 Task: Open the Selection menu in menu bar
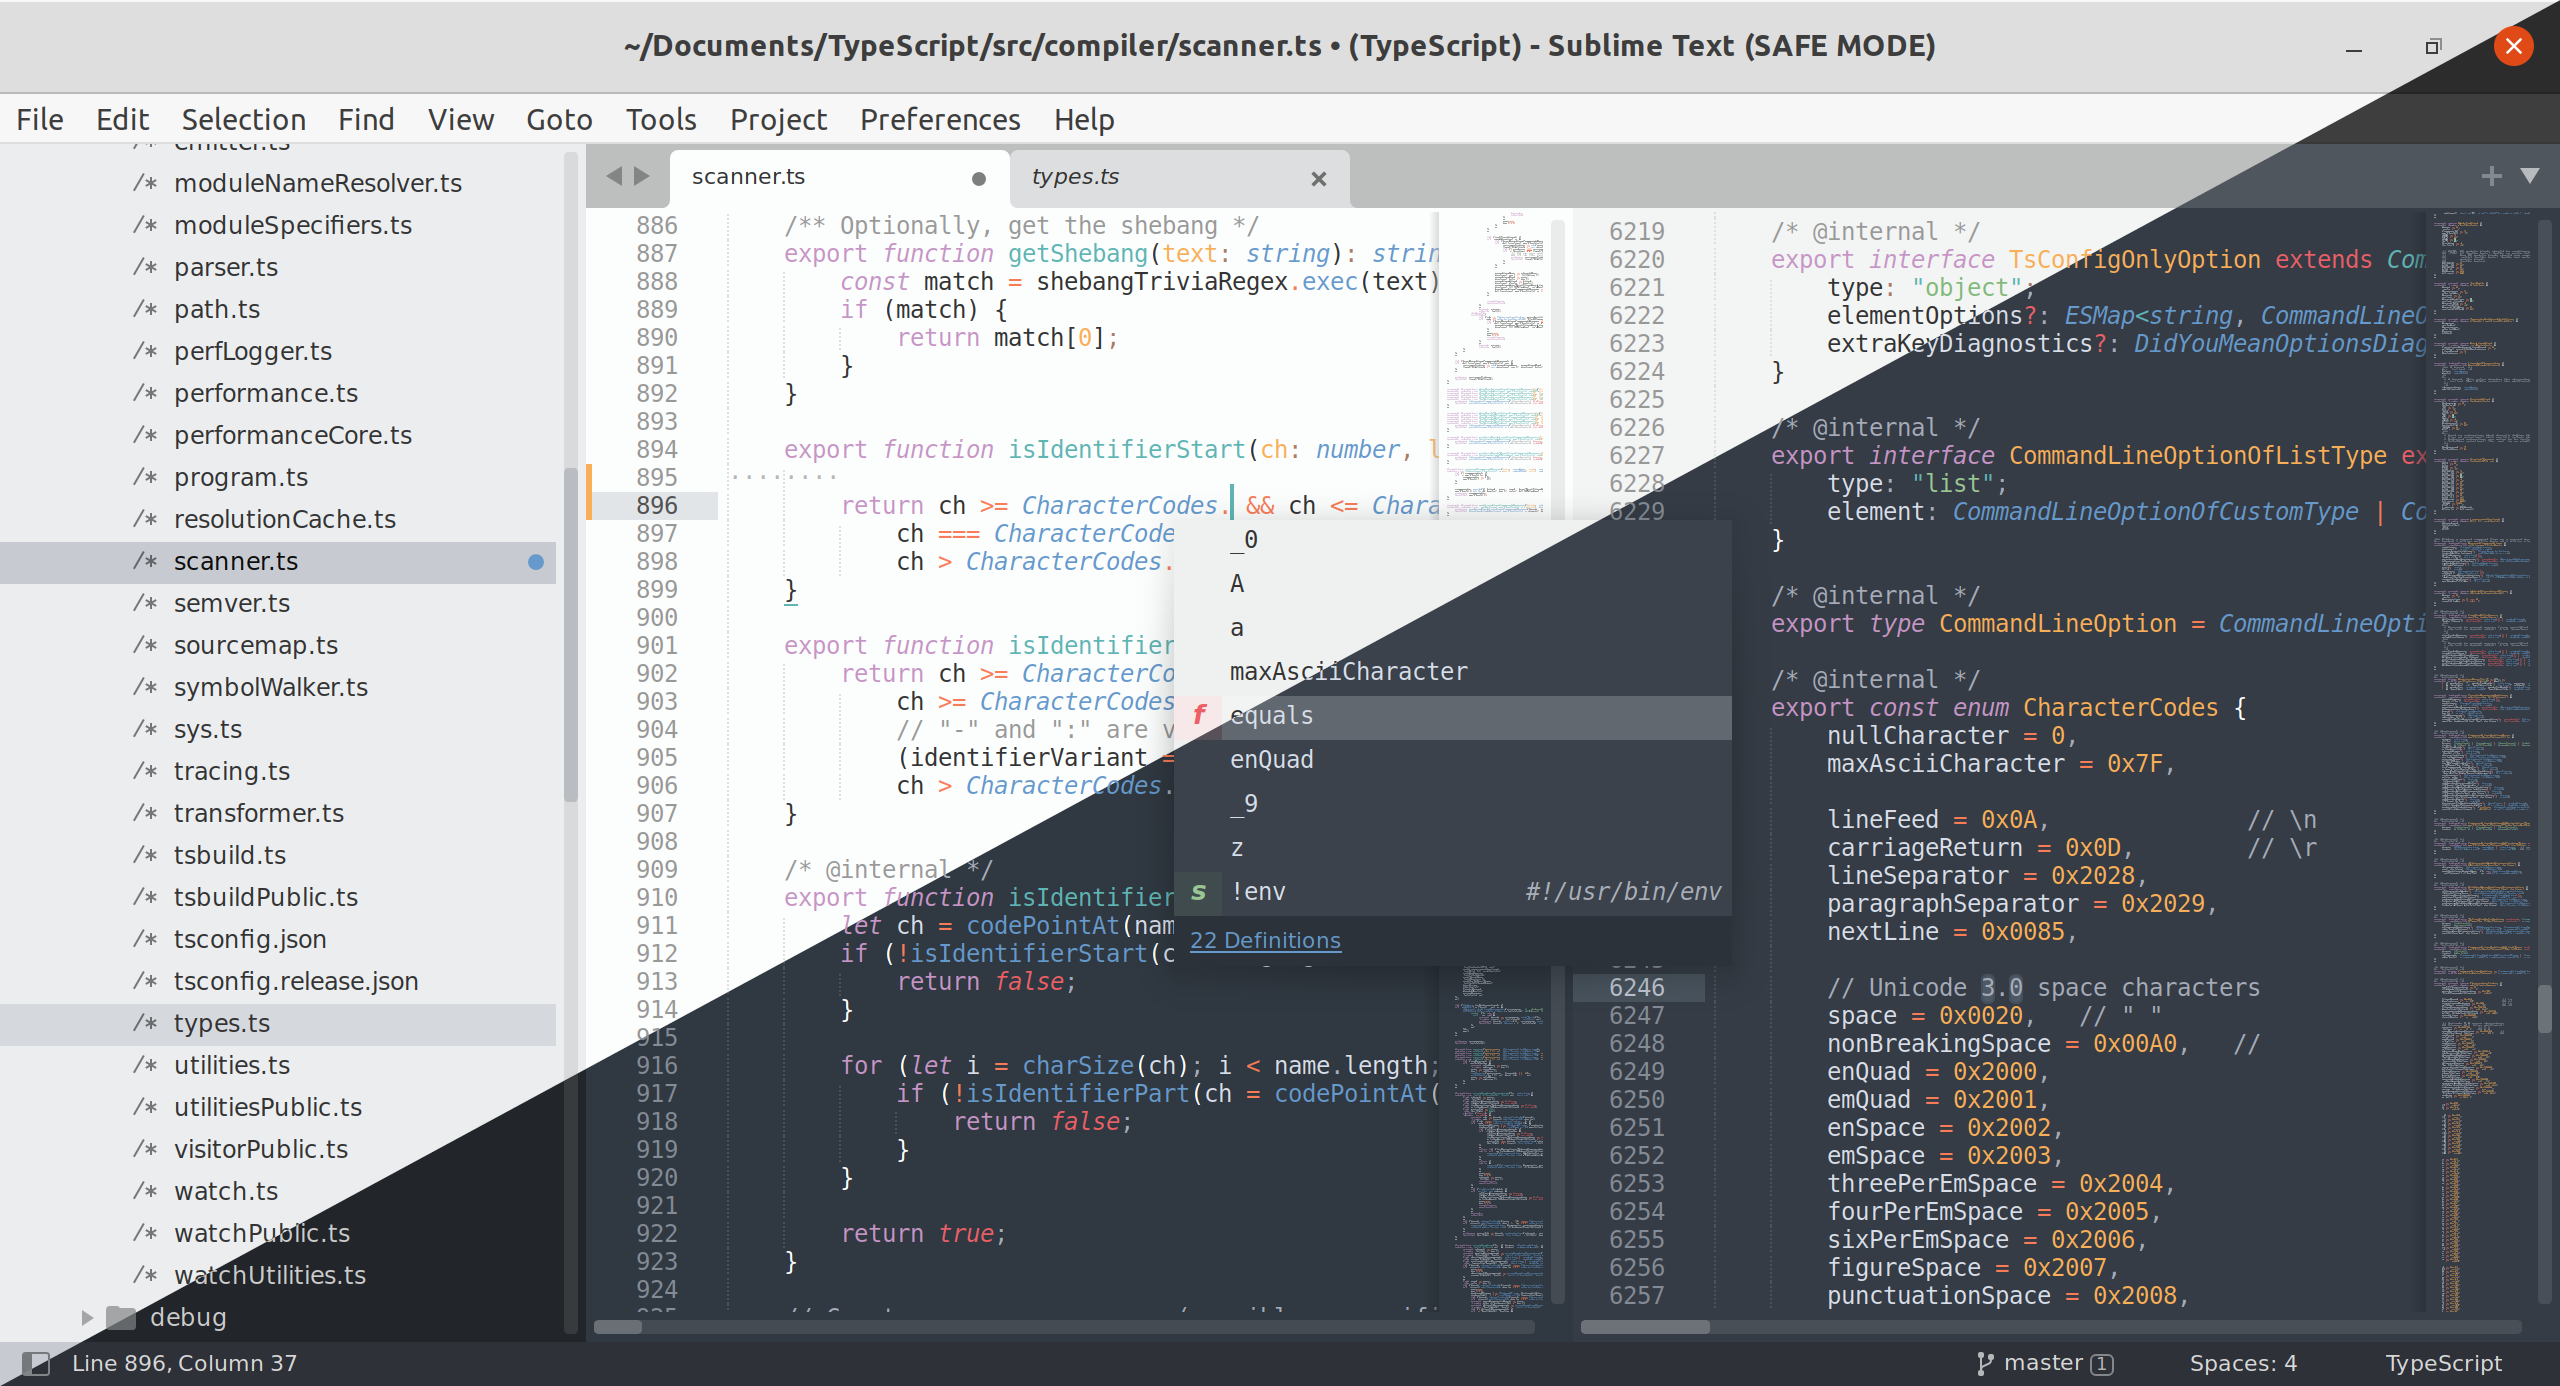click(241, 118)
